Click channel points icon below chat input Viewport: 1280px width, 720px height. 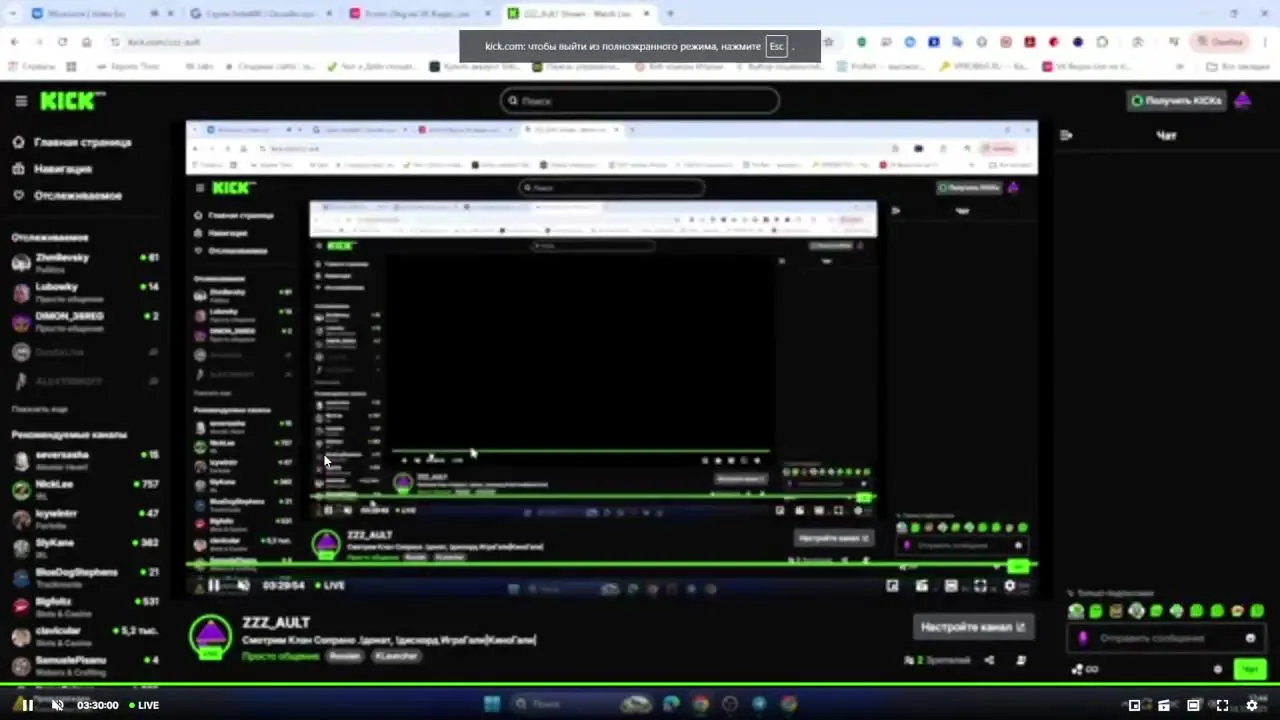[1084, 669]
